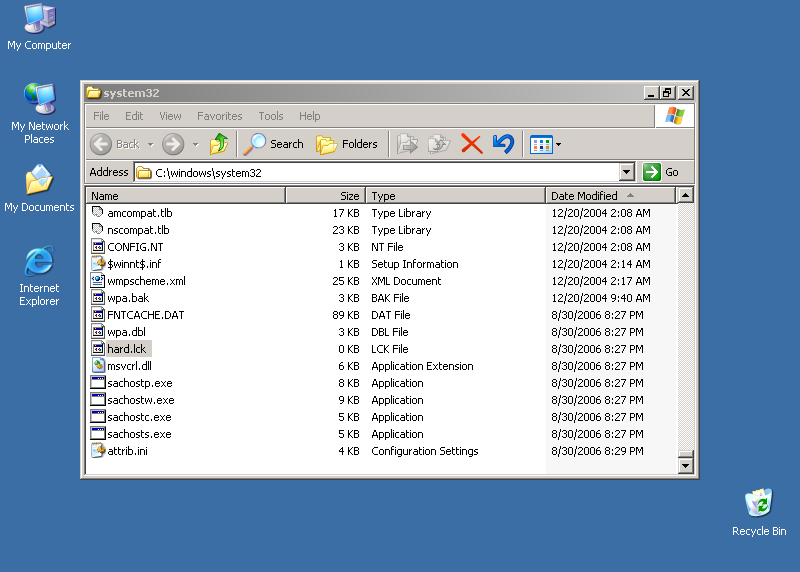Select the hard.lck file icon
The height and width of the screenshot is (572, 800).
tap(97, 349)
